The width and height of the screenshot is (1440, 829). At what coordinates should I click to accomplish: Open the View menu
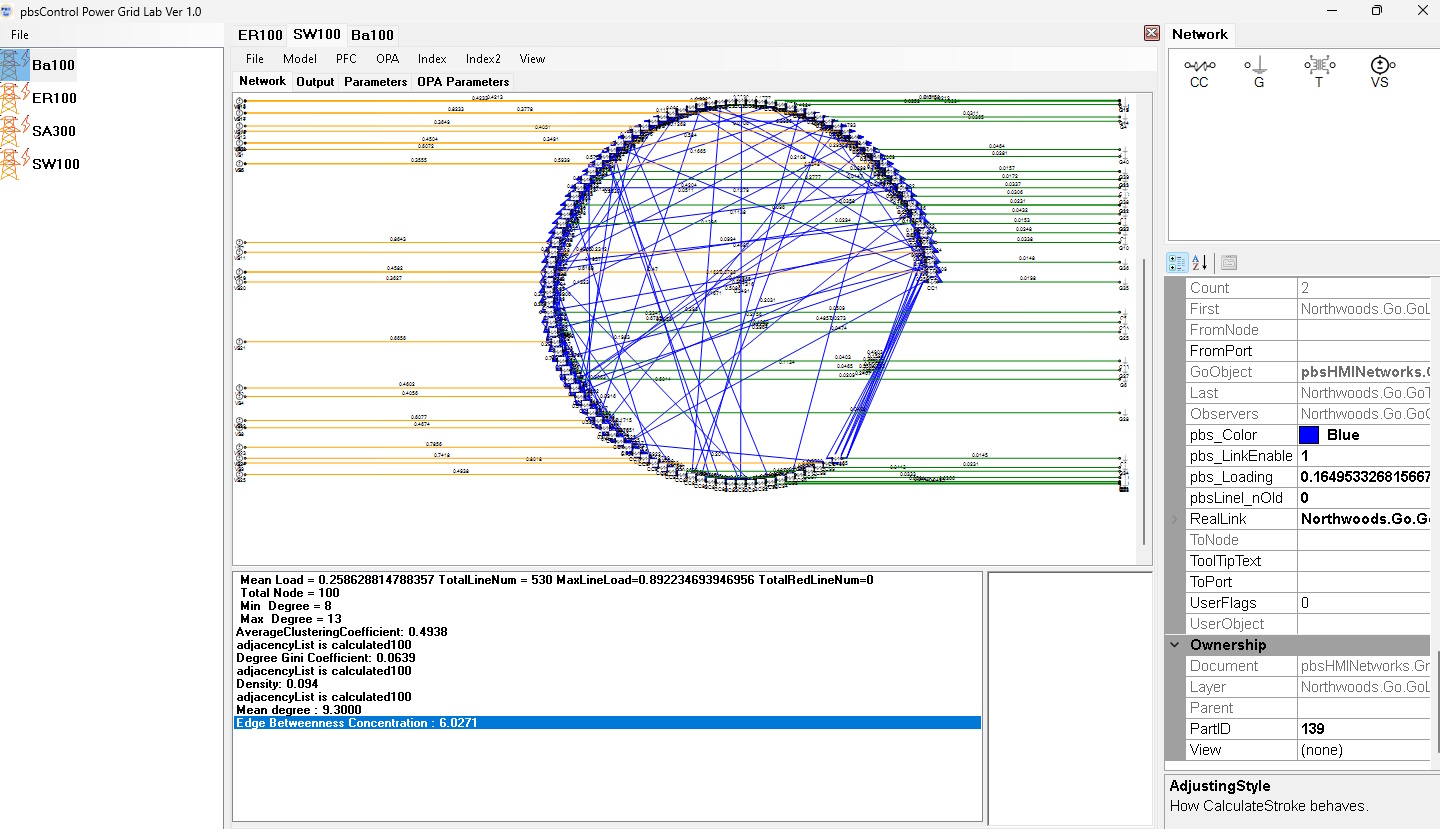point(532,59)
